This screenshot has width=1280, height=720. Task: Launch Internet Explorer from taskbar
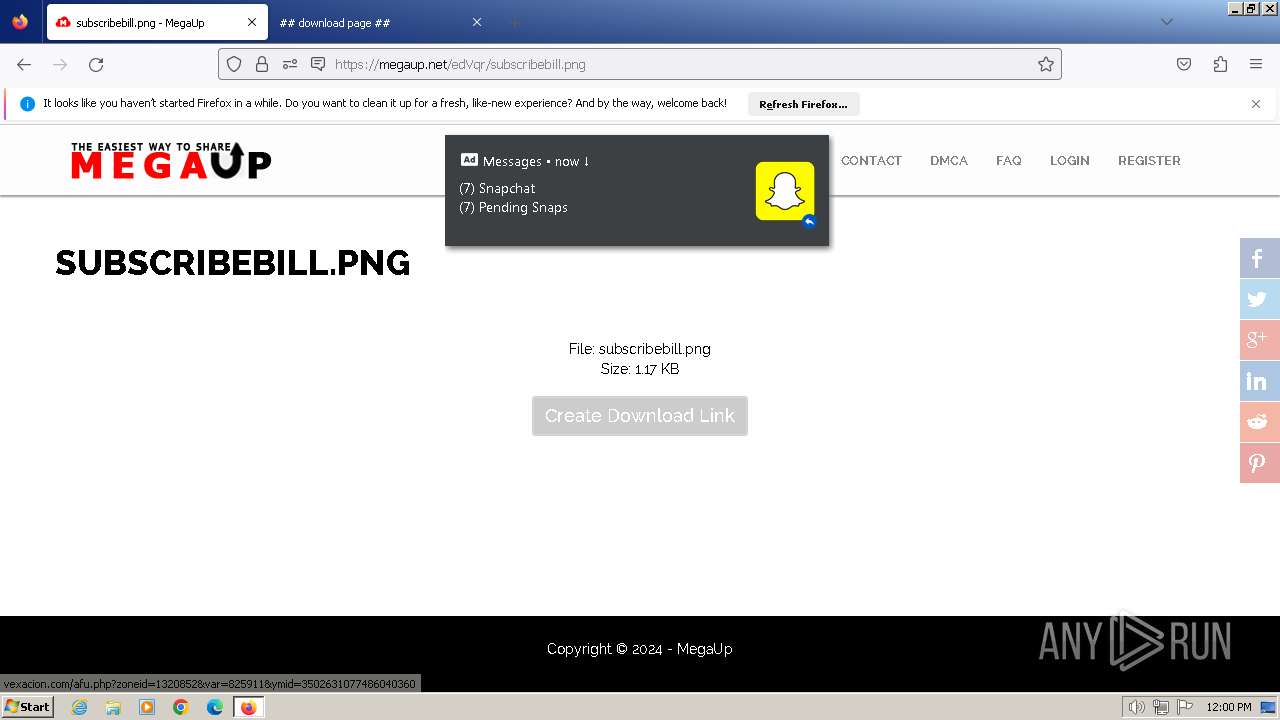79,707
